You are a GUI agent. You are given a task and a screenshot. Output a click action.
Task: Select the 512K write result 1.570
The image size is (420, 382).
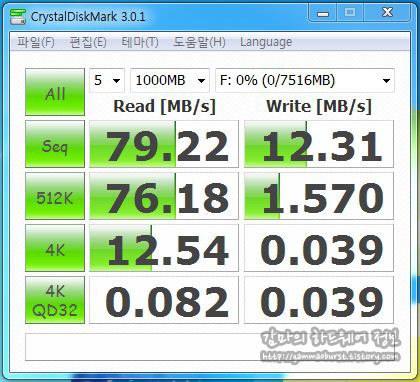(x=319, y=196)
